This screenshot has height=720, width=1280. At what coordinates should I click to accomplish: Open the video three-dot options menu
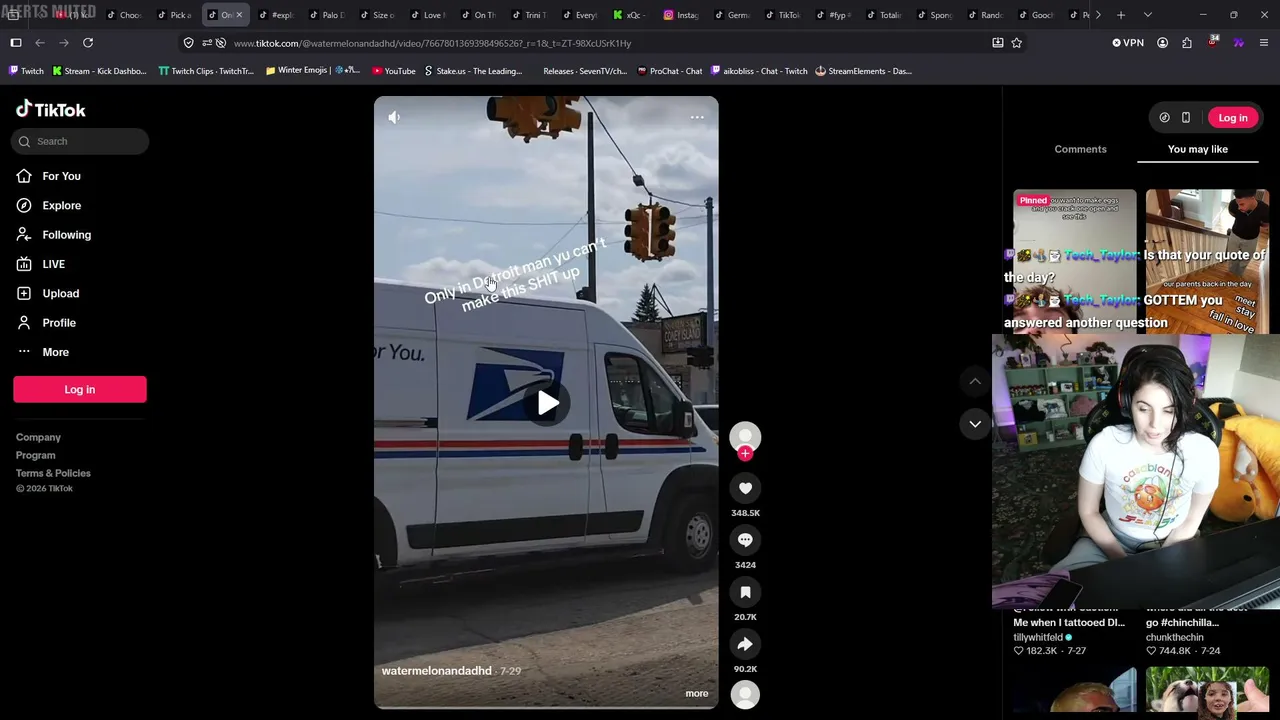(697, 117)
